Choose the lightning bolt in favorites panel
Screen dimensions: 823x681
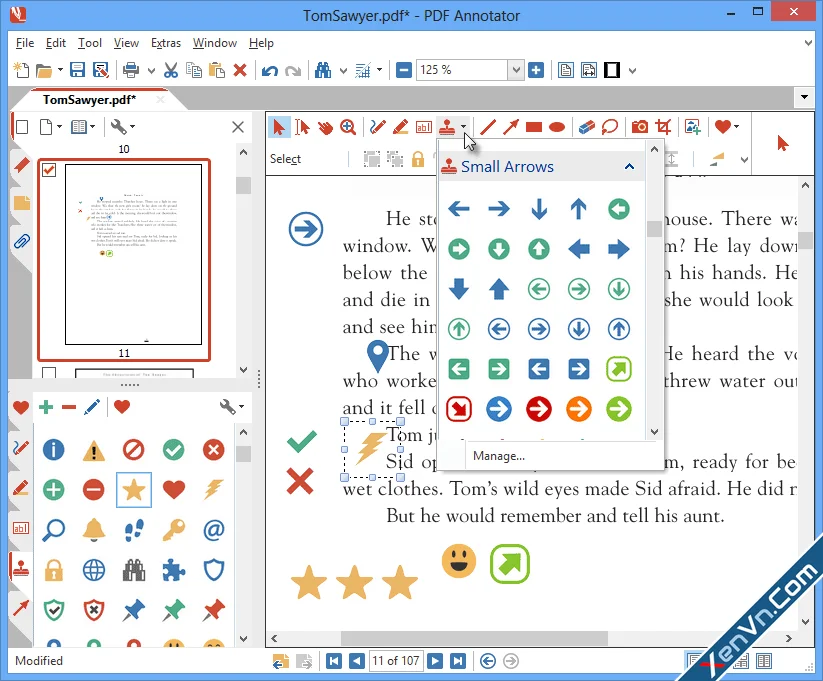click(214, 490)
